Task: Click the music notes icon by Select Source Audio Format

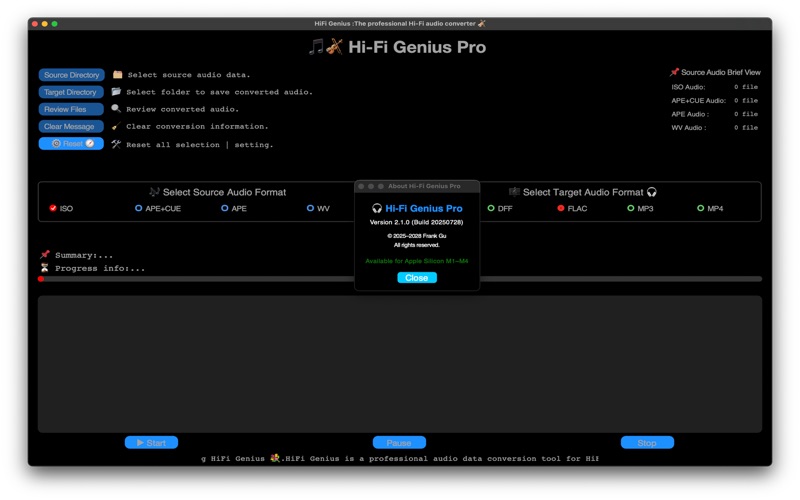Action: (x=154, y=192)
